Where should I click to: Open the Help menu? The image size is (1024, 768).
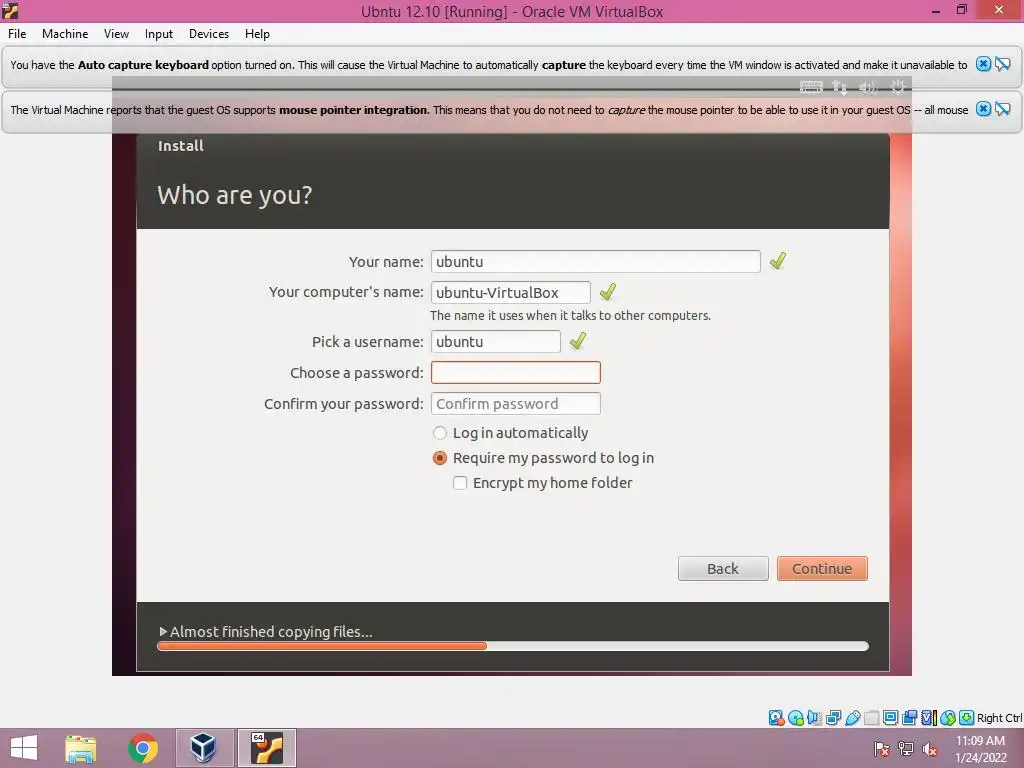click(x=257, y=33)
